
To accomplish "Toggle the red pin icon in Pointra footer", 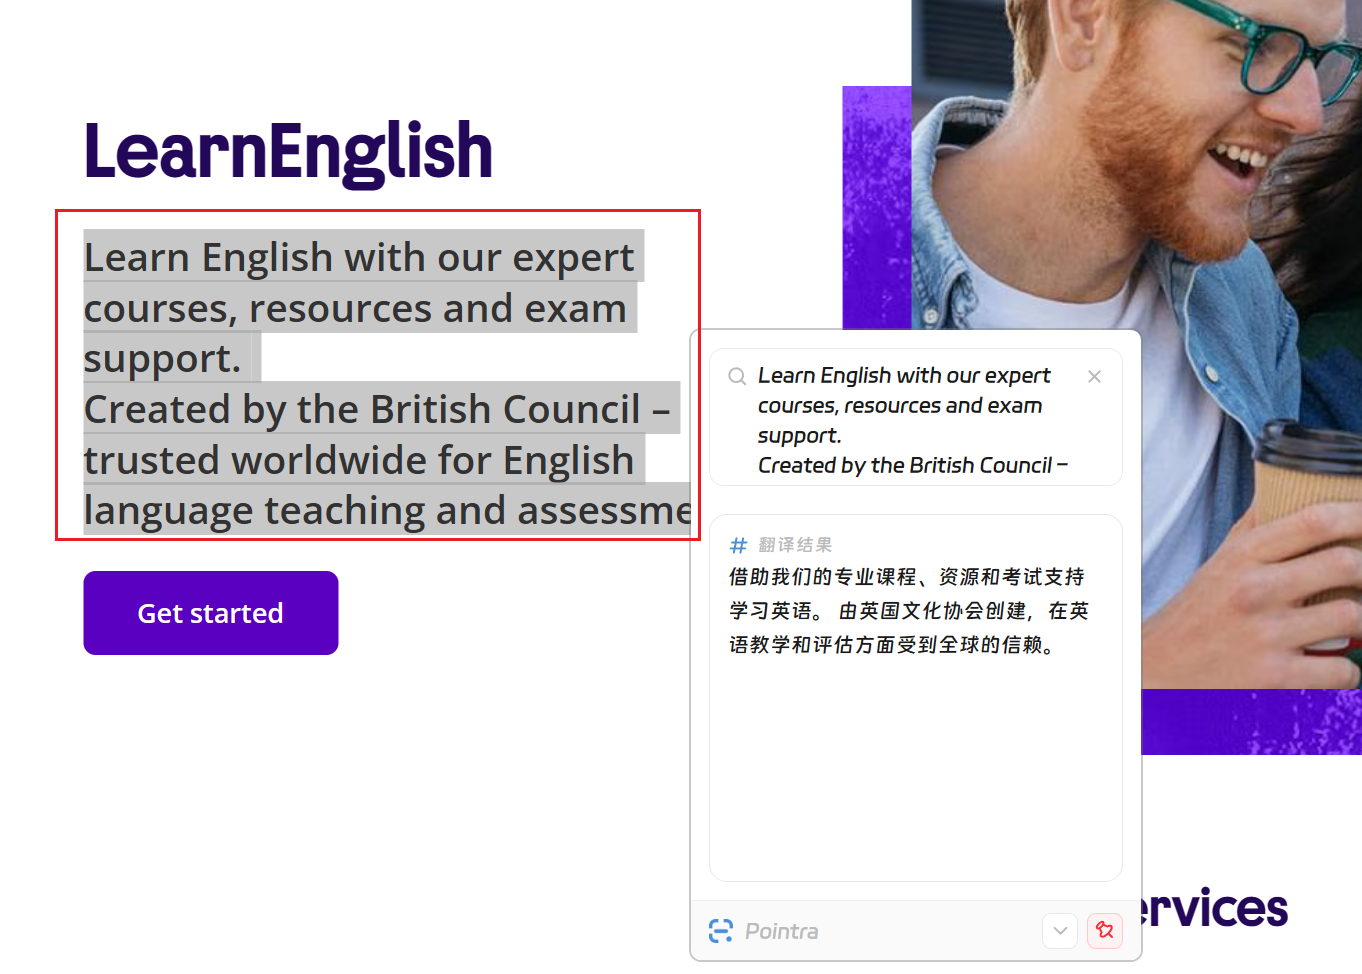I will [1104, 931].
